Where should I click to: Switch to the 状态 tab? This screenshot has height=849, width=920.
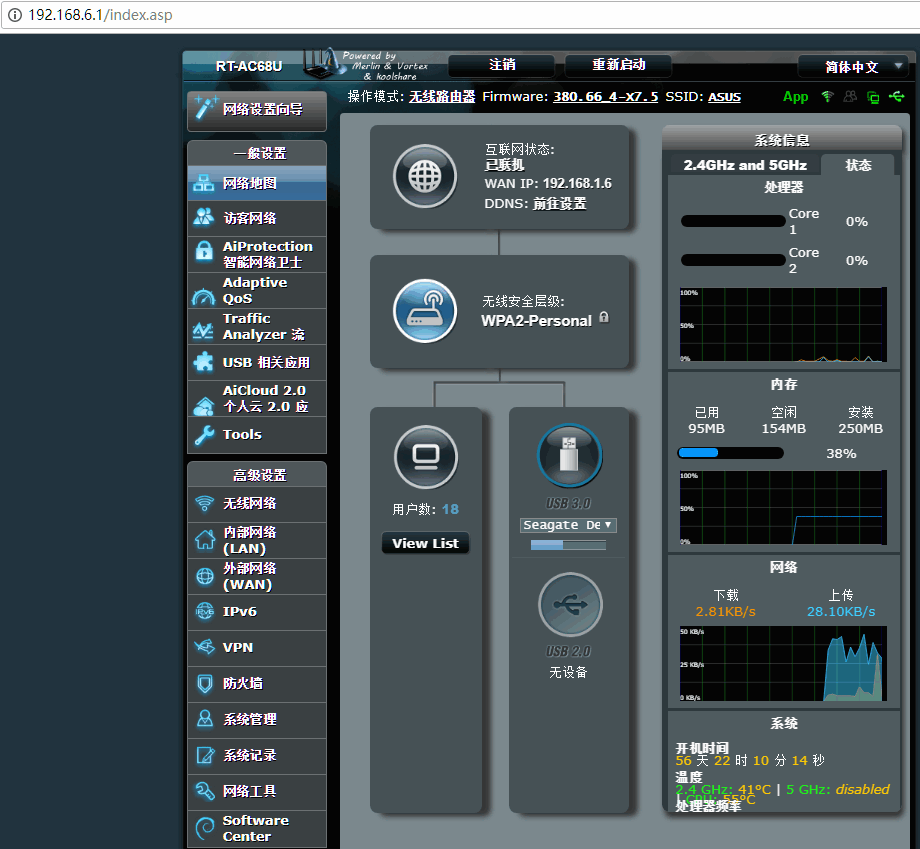(x=858, y=165)
